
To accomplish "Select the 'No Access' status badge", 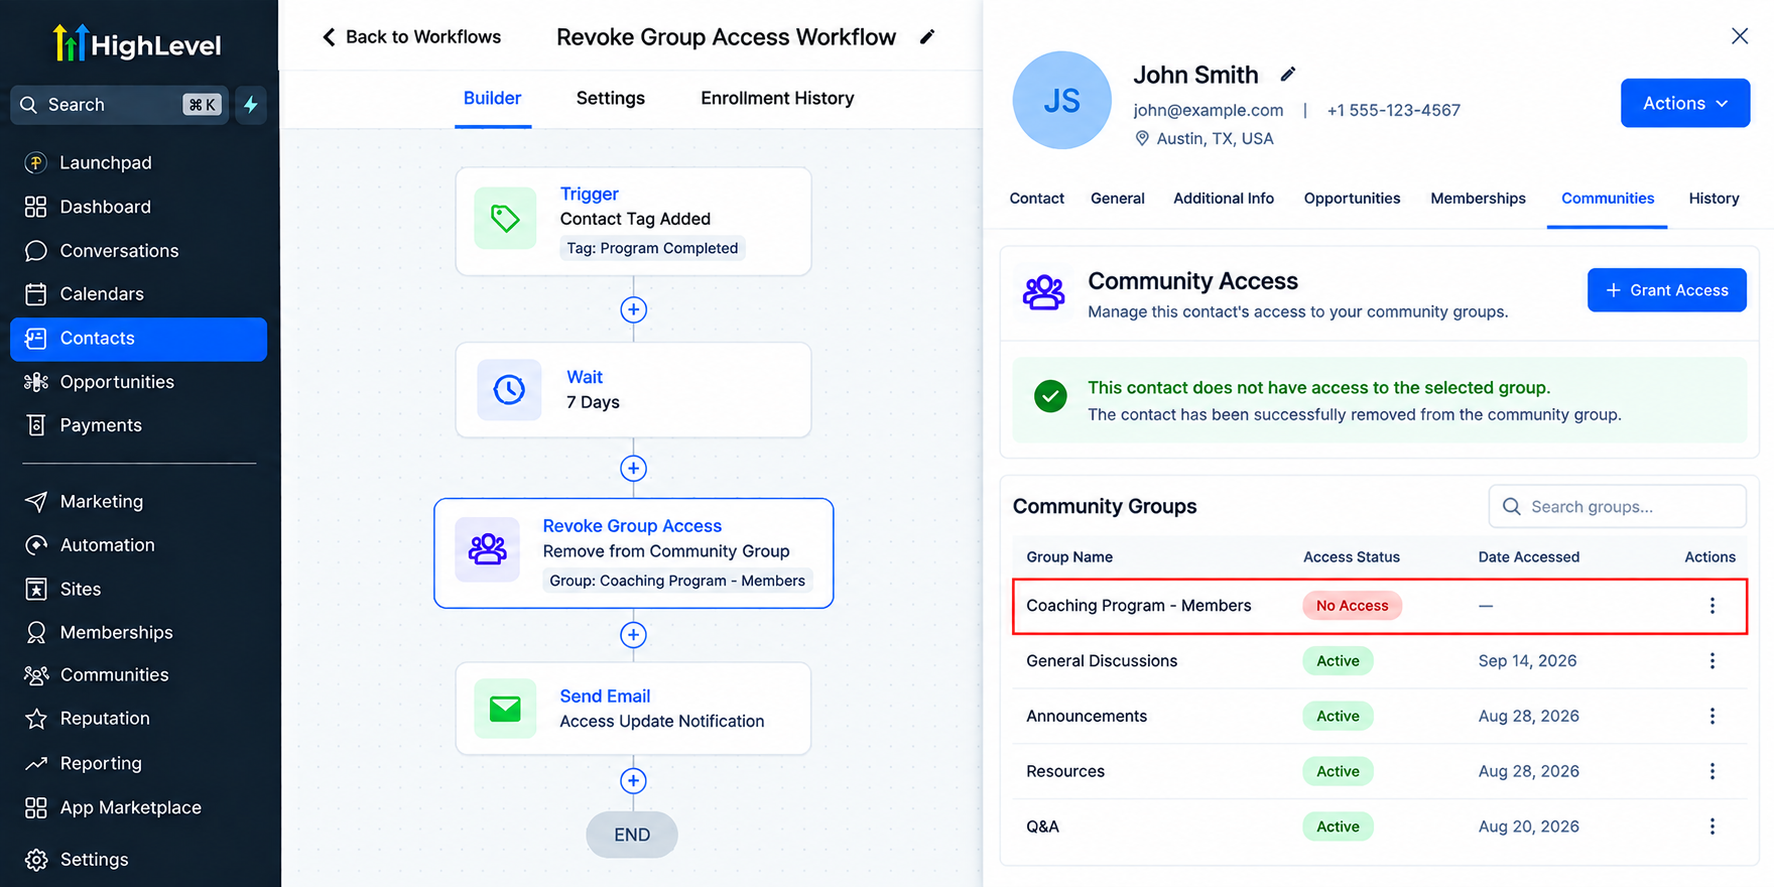I will tap(1352, 606).
